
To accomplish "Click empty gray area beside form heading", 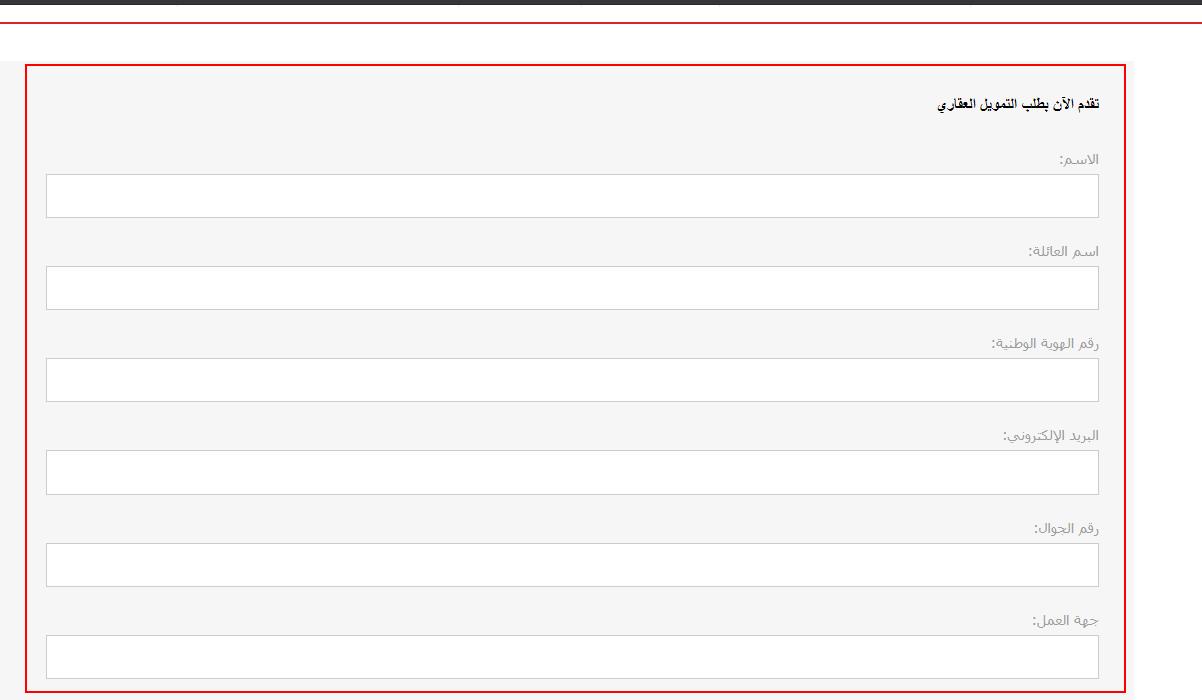I will click(480, 104).
